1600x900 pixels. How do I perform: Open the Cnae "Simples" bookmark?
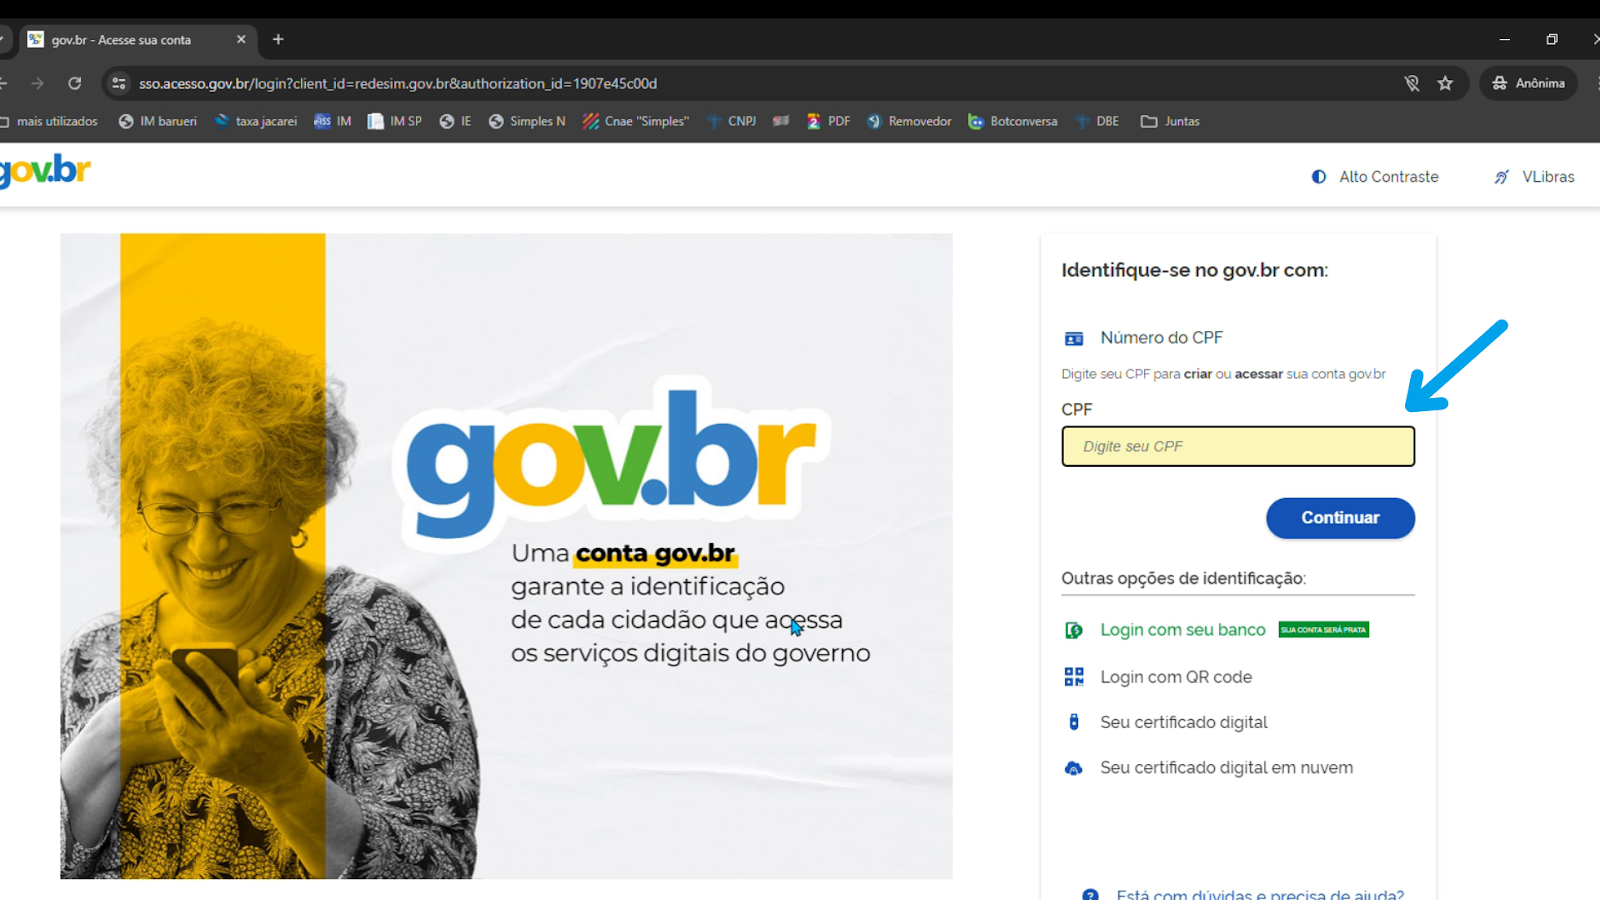point(636,121)
